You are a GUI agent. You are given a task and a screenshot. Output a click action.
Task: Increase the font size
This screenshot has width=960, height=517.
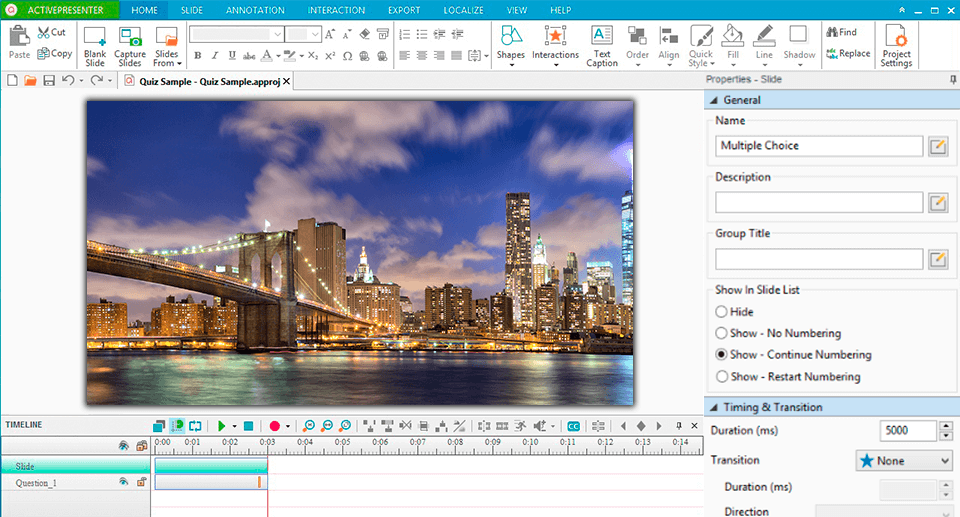(330, 34)
